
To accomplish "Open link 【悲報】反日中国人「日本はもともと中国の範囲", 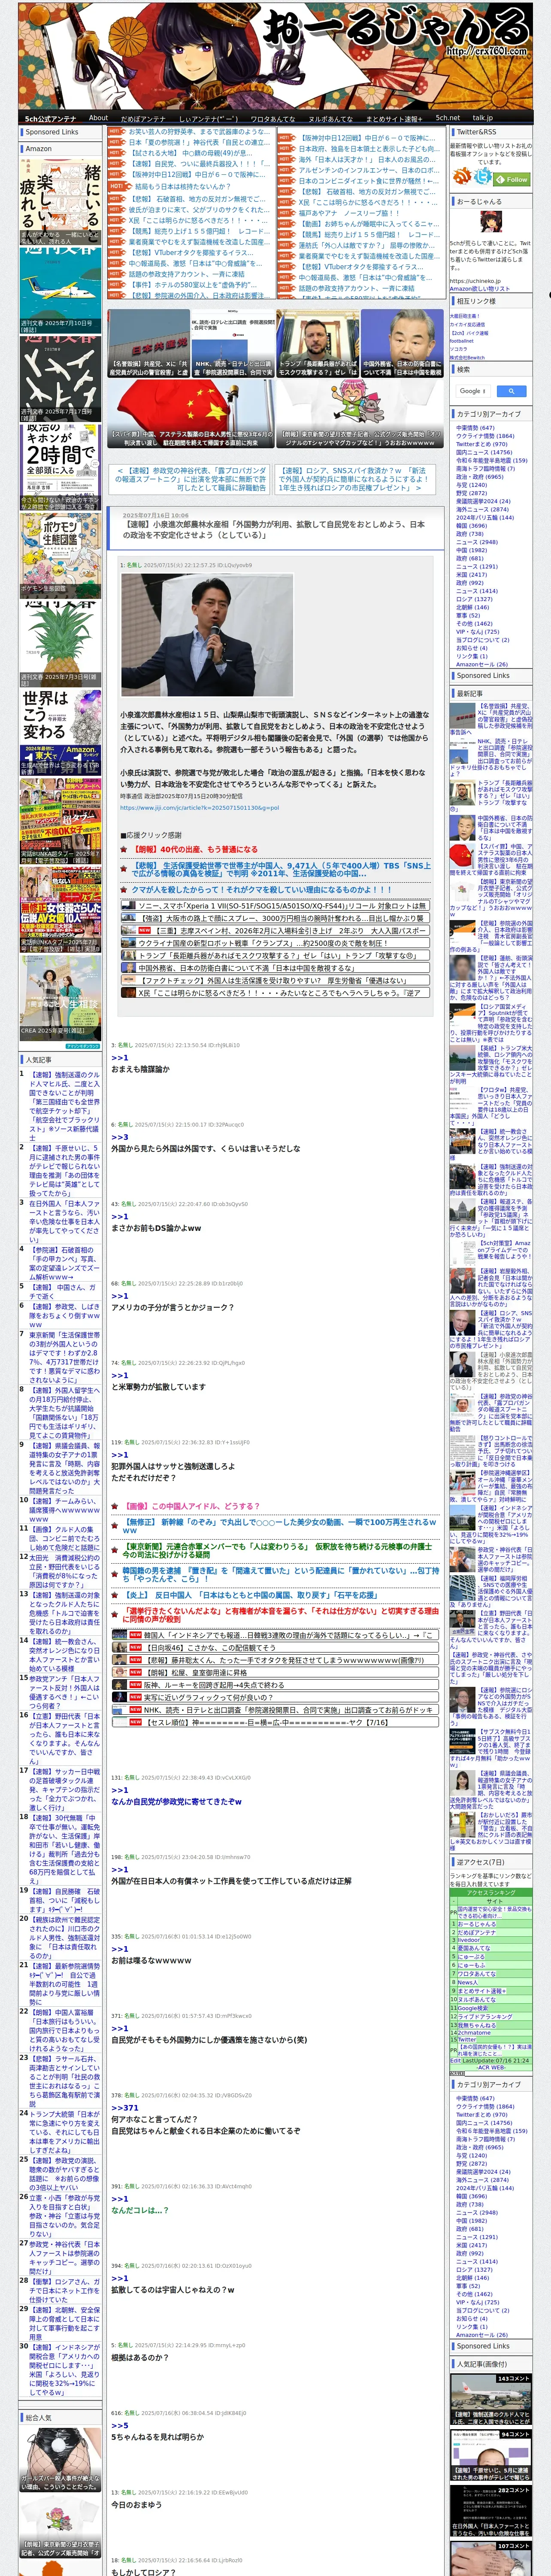I will pyautogui.click(x=250, y=1595).
